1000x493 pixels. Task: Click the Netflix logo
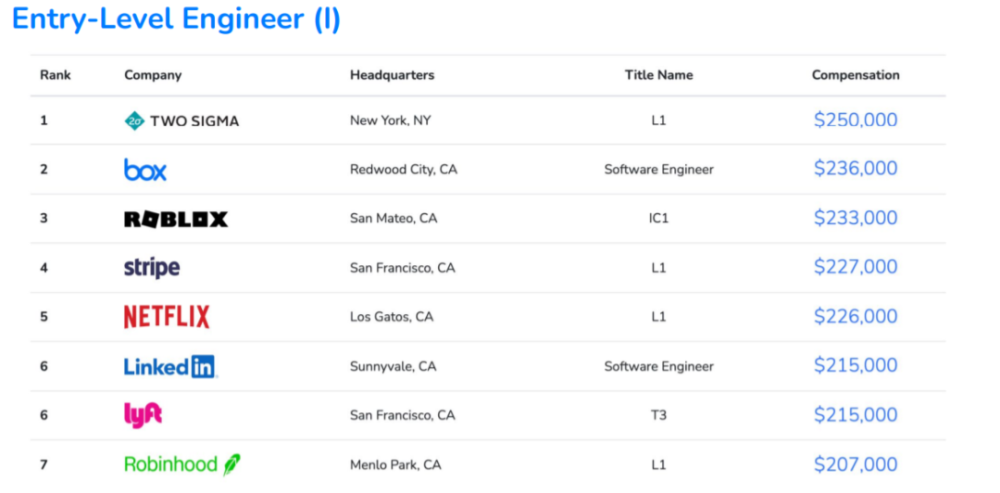coord(167,317)
